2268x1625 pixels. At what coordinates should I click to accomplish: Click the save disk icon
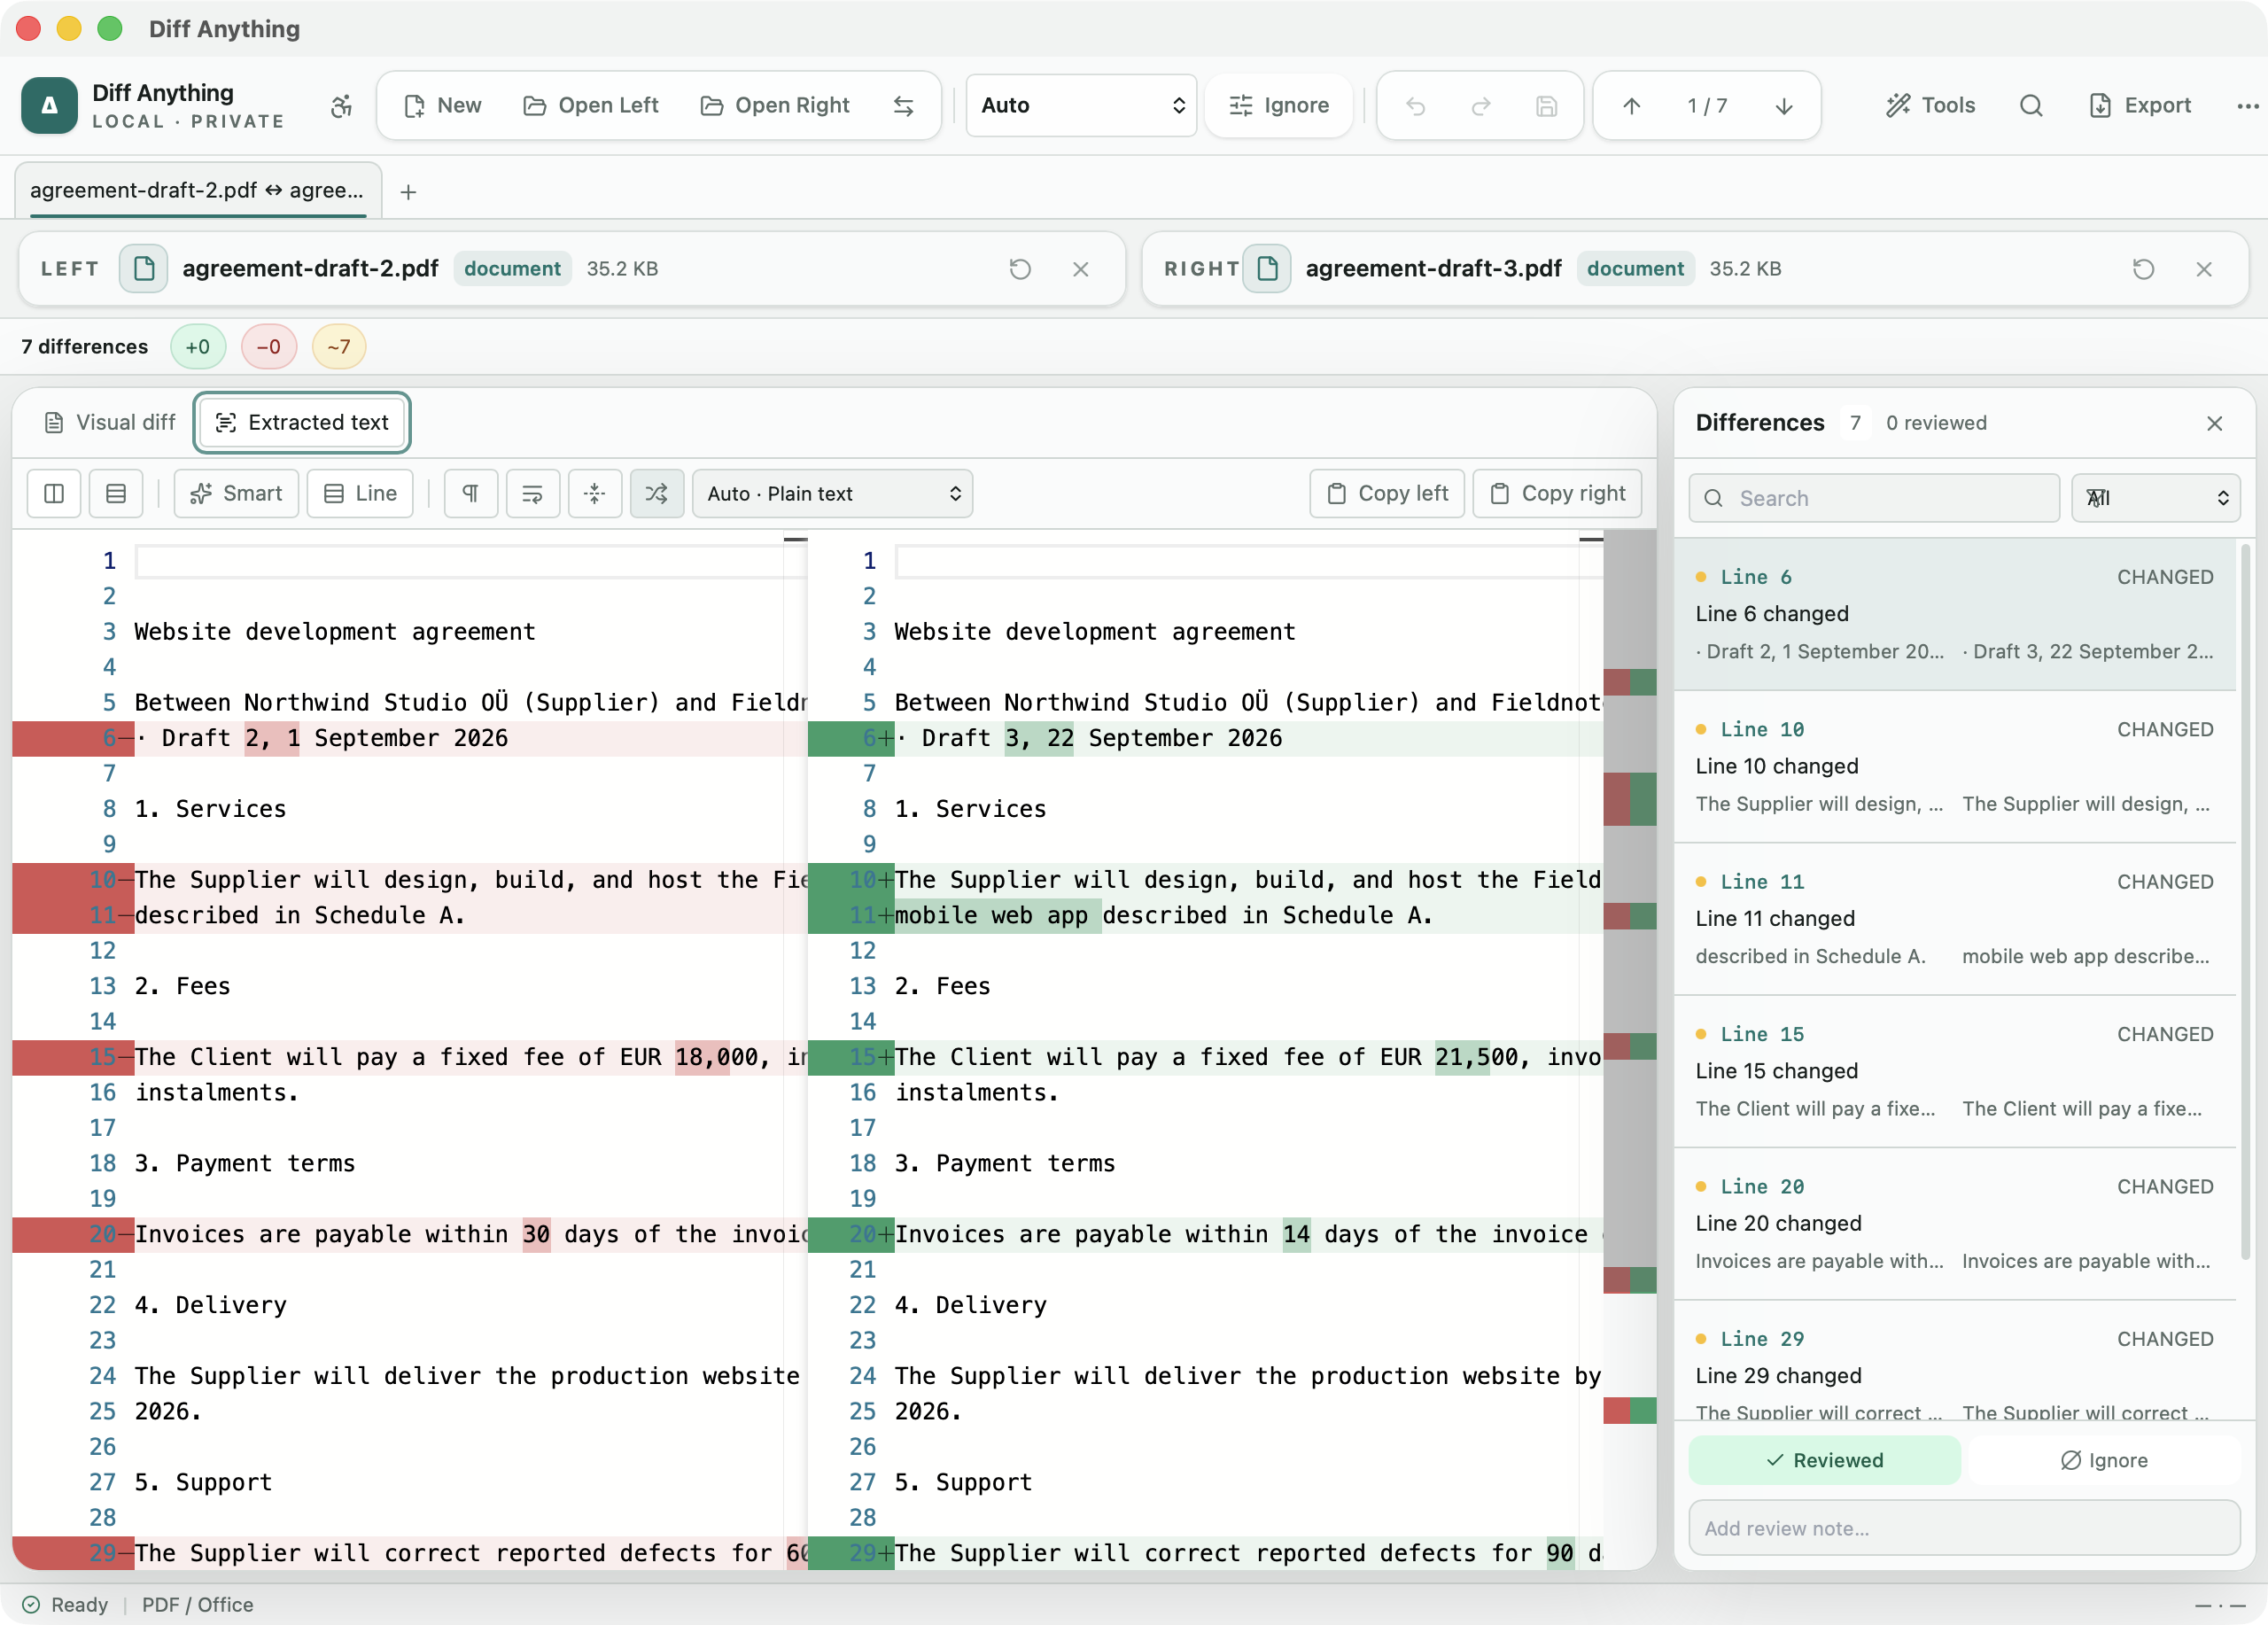pyautogui.click(x=1546, y=105)
